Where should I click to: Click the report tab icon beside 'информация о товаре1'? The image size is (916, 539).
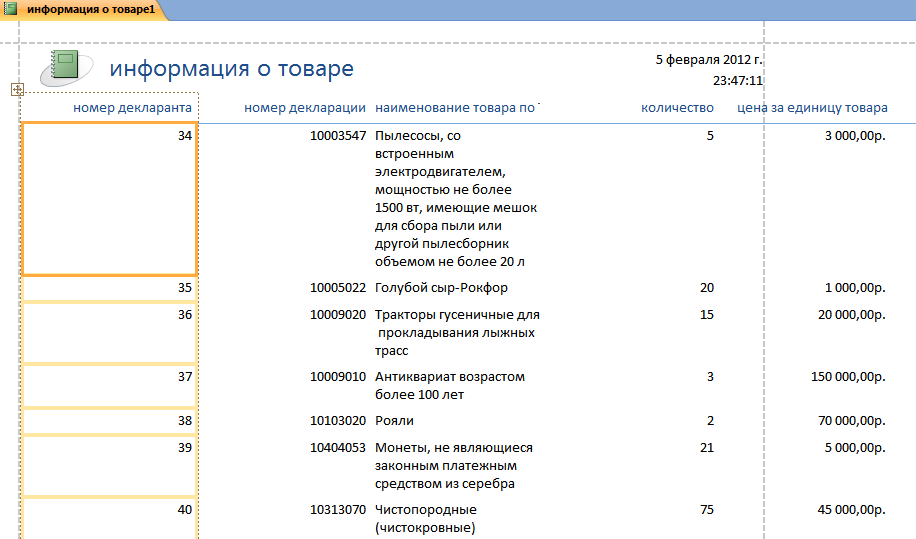click(x=11, y=9)
